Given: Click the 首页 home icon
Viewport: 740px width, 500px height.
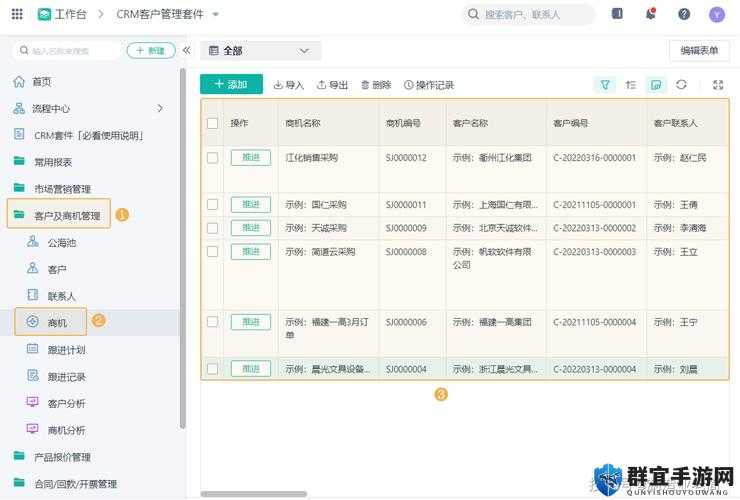Looking at the screenshot, I should (x=19, y=82).
